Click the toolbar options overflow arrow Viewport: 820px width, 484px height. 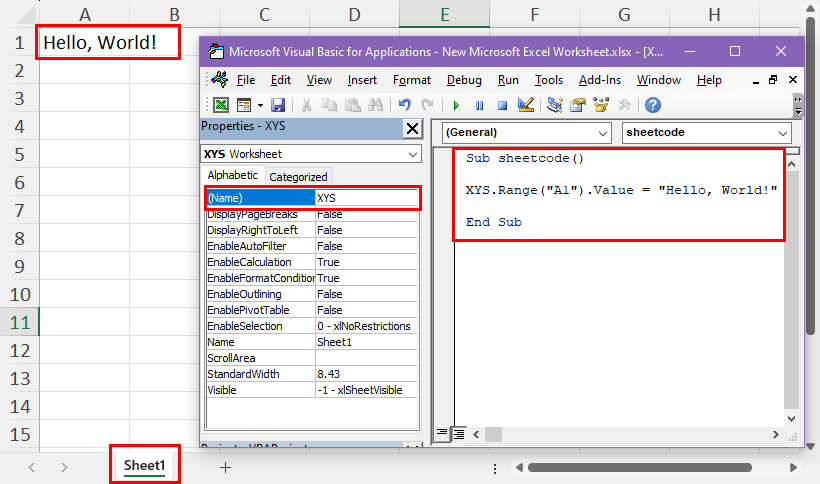(798, 106)
